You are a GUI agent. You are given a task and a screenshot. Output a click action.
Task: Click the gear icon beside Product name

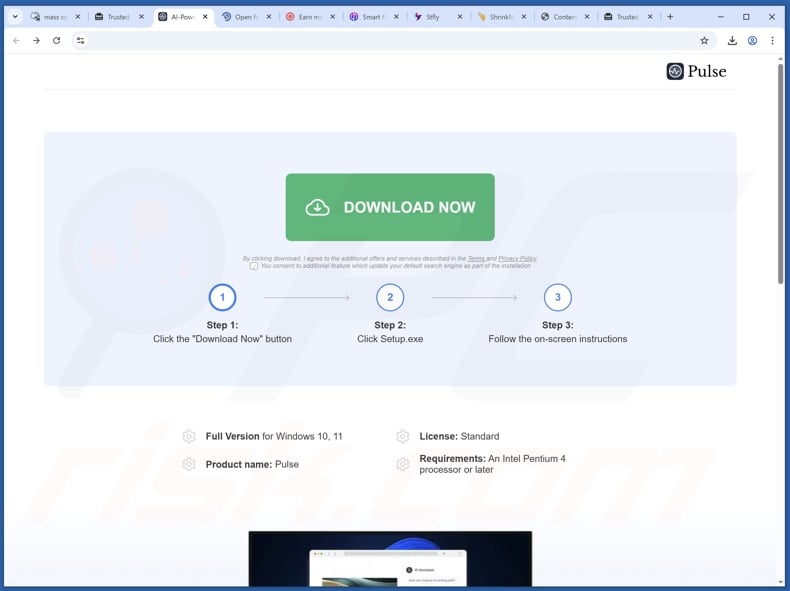[x=189, y=464]
